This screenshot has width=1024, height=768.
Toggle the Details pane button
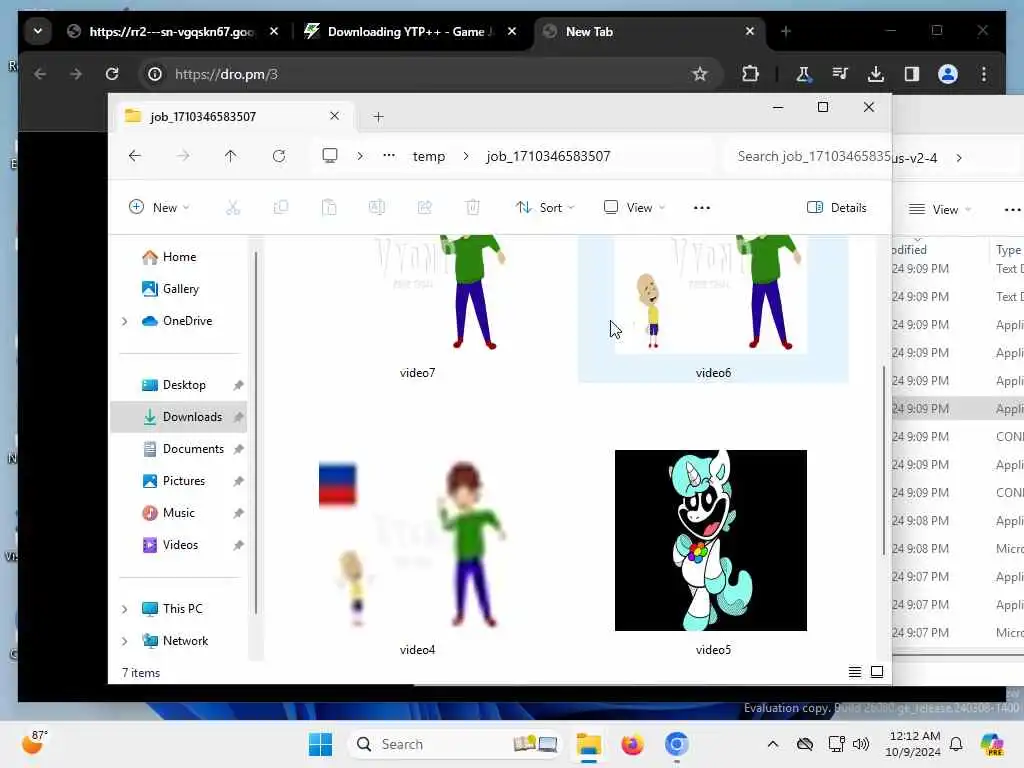837,208
